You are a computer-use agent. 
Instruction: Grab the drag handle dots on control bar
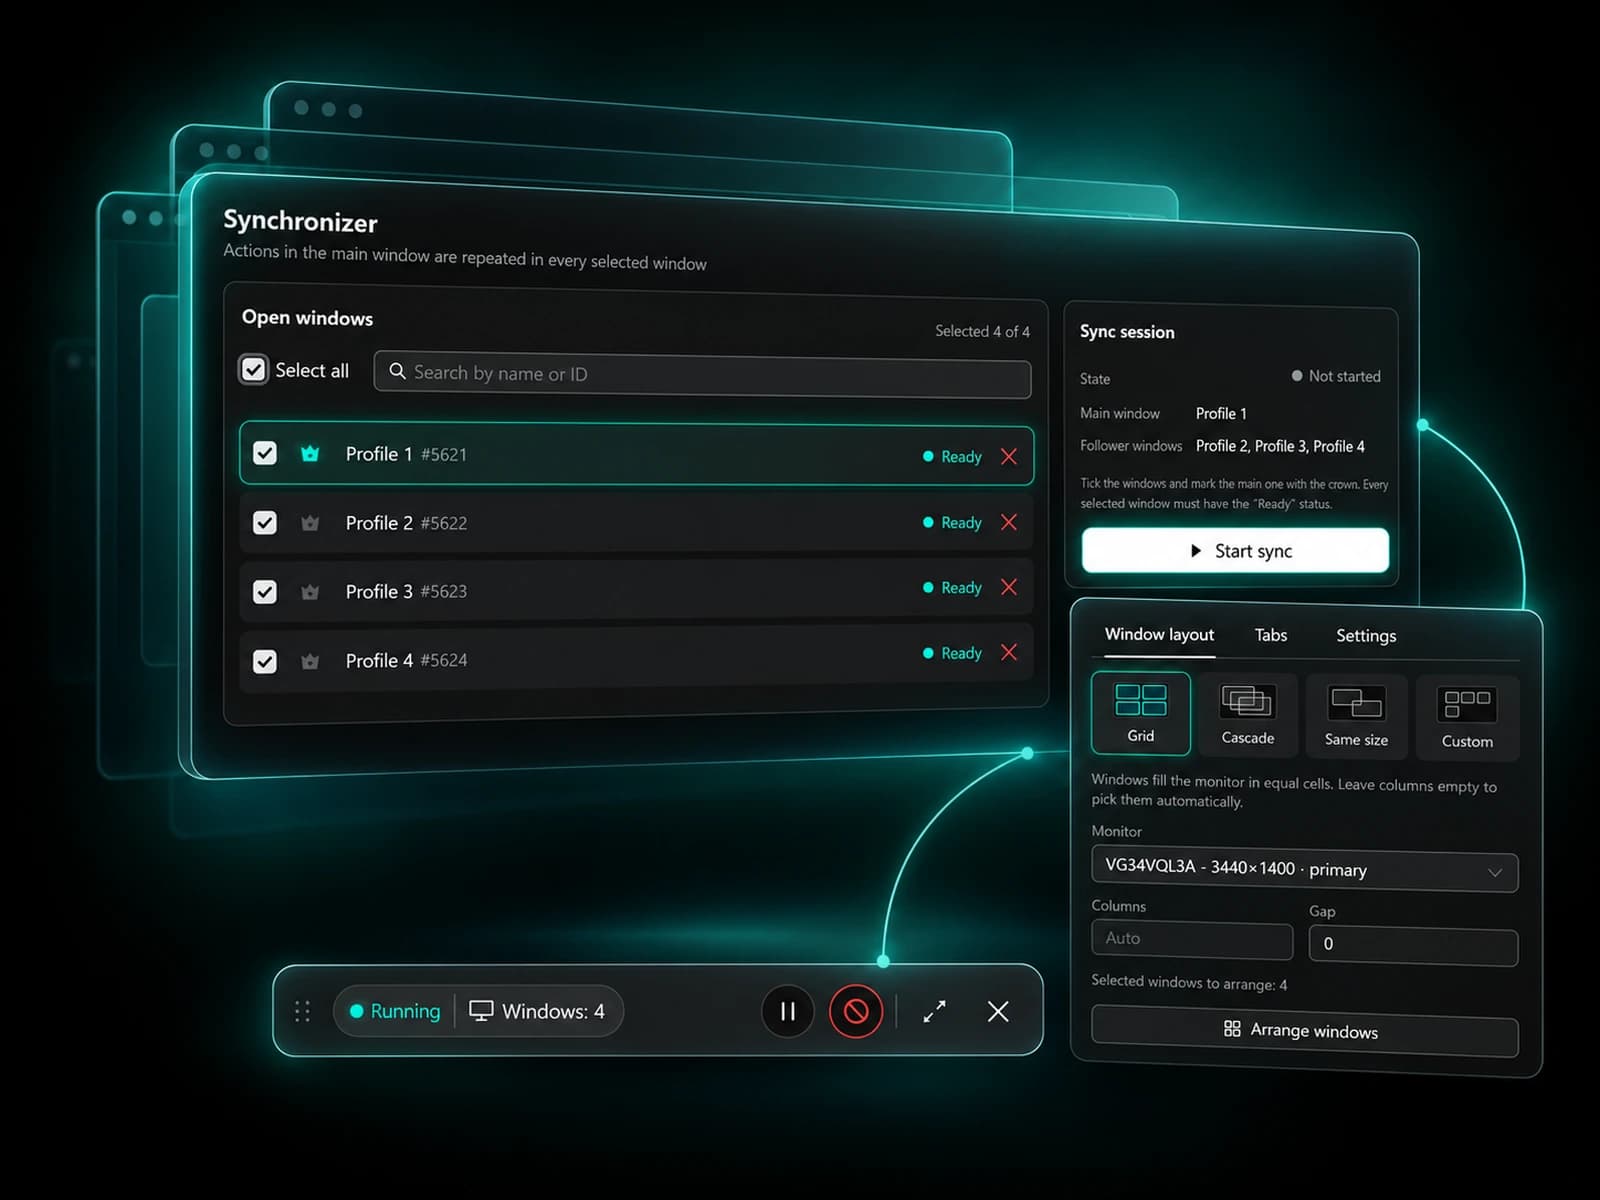pyautogui.click(x=302, y=1011)
